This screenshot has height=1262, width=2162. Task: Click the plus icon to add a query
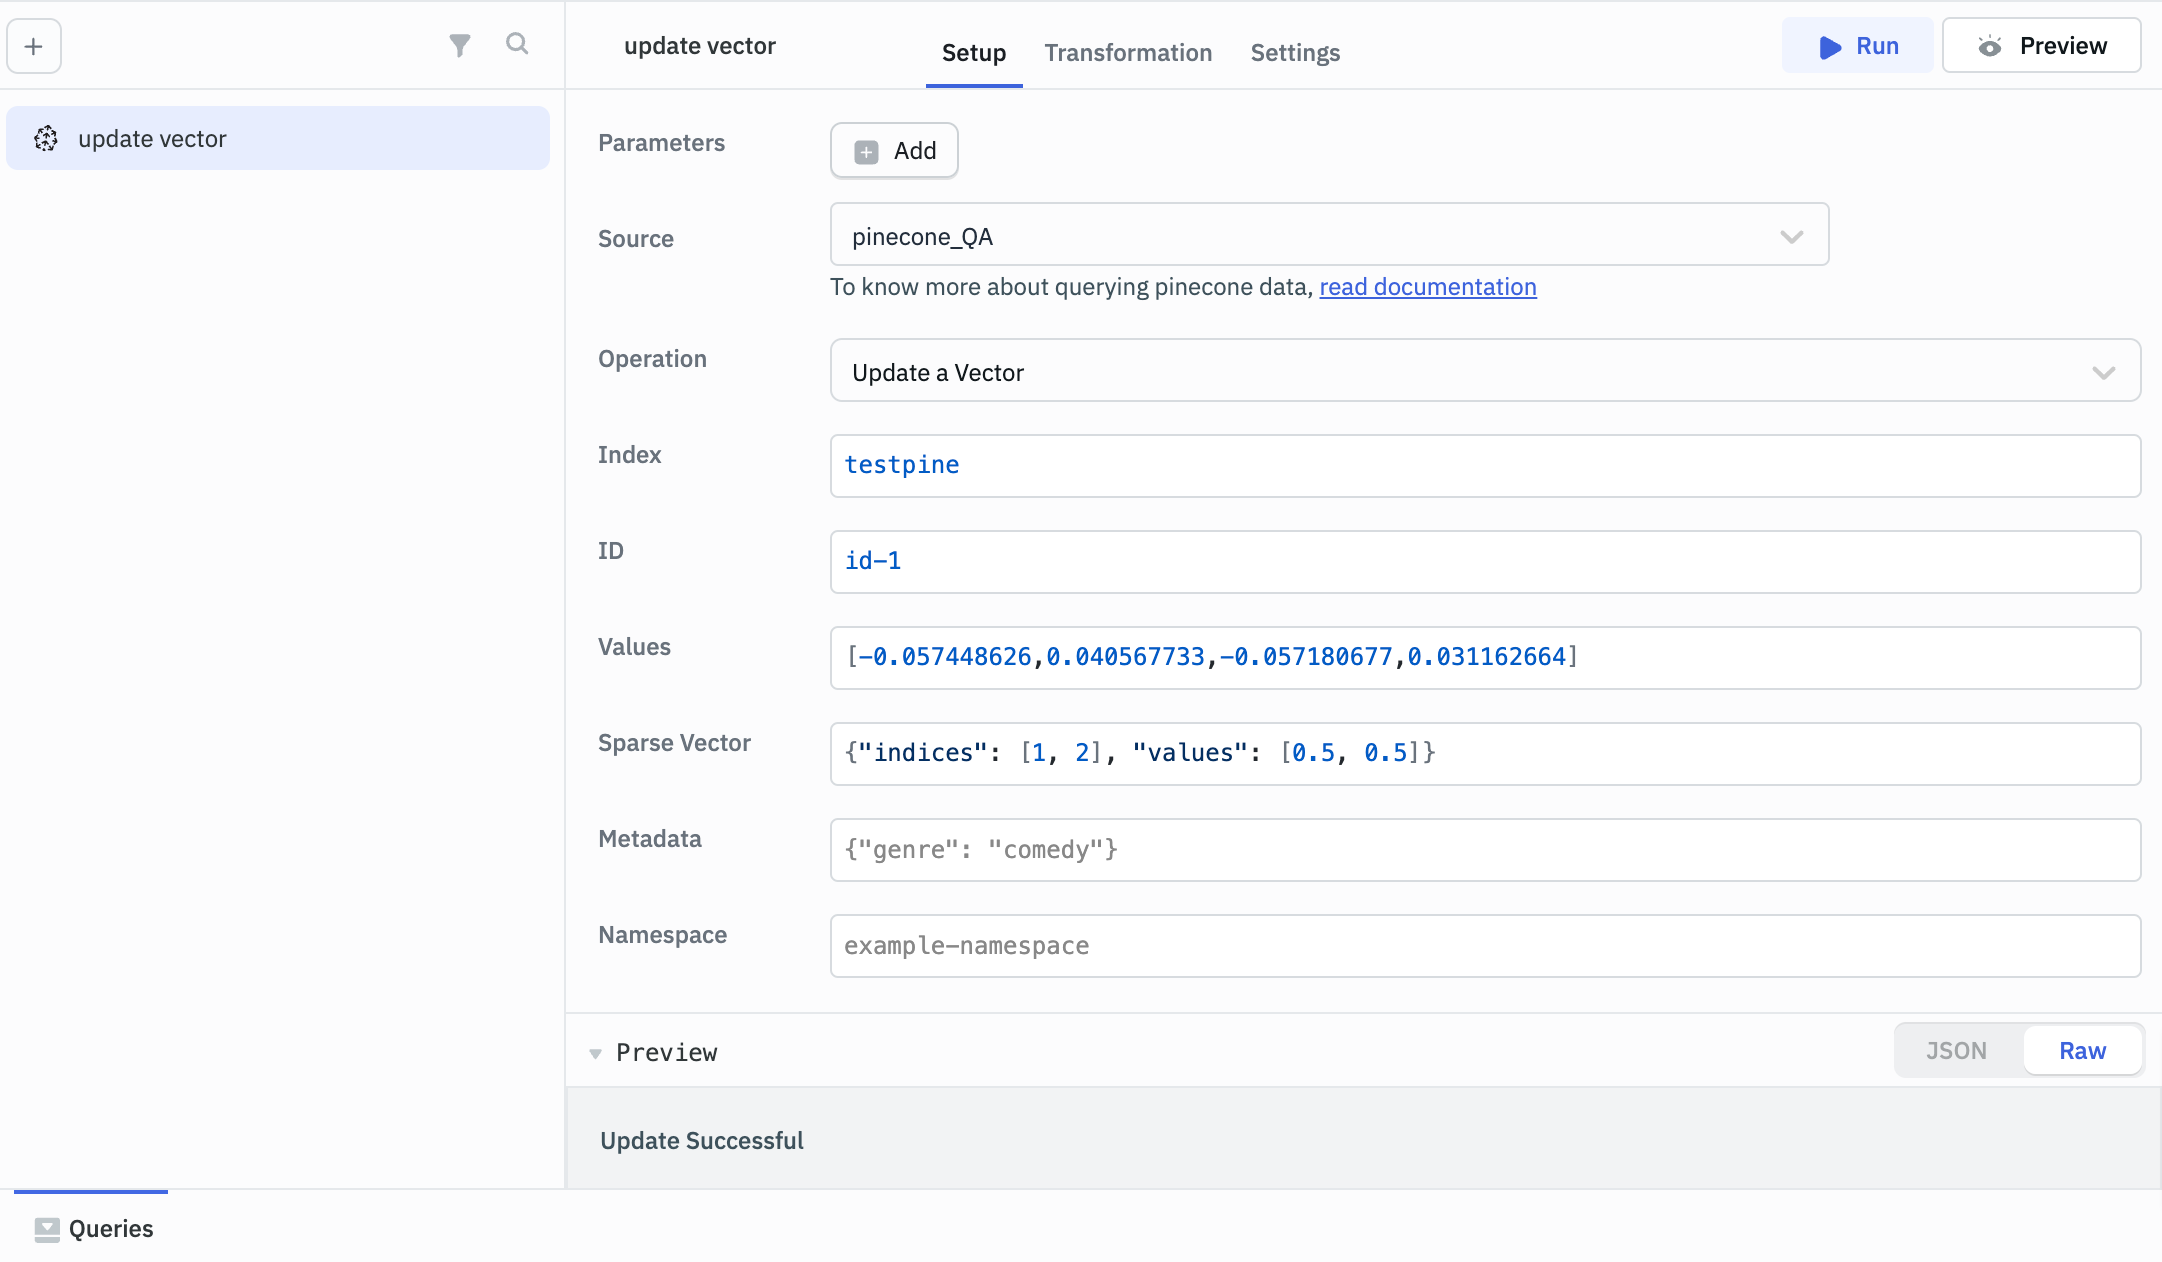[34, 46]
